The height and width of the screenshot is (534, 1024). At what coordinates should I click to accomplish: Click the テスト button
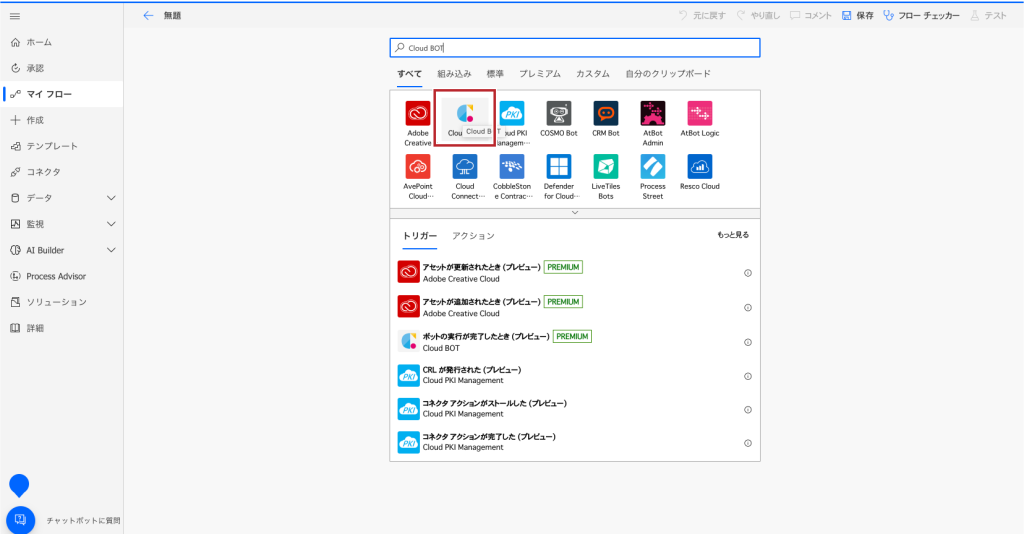coord(988,16)
